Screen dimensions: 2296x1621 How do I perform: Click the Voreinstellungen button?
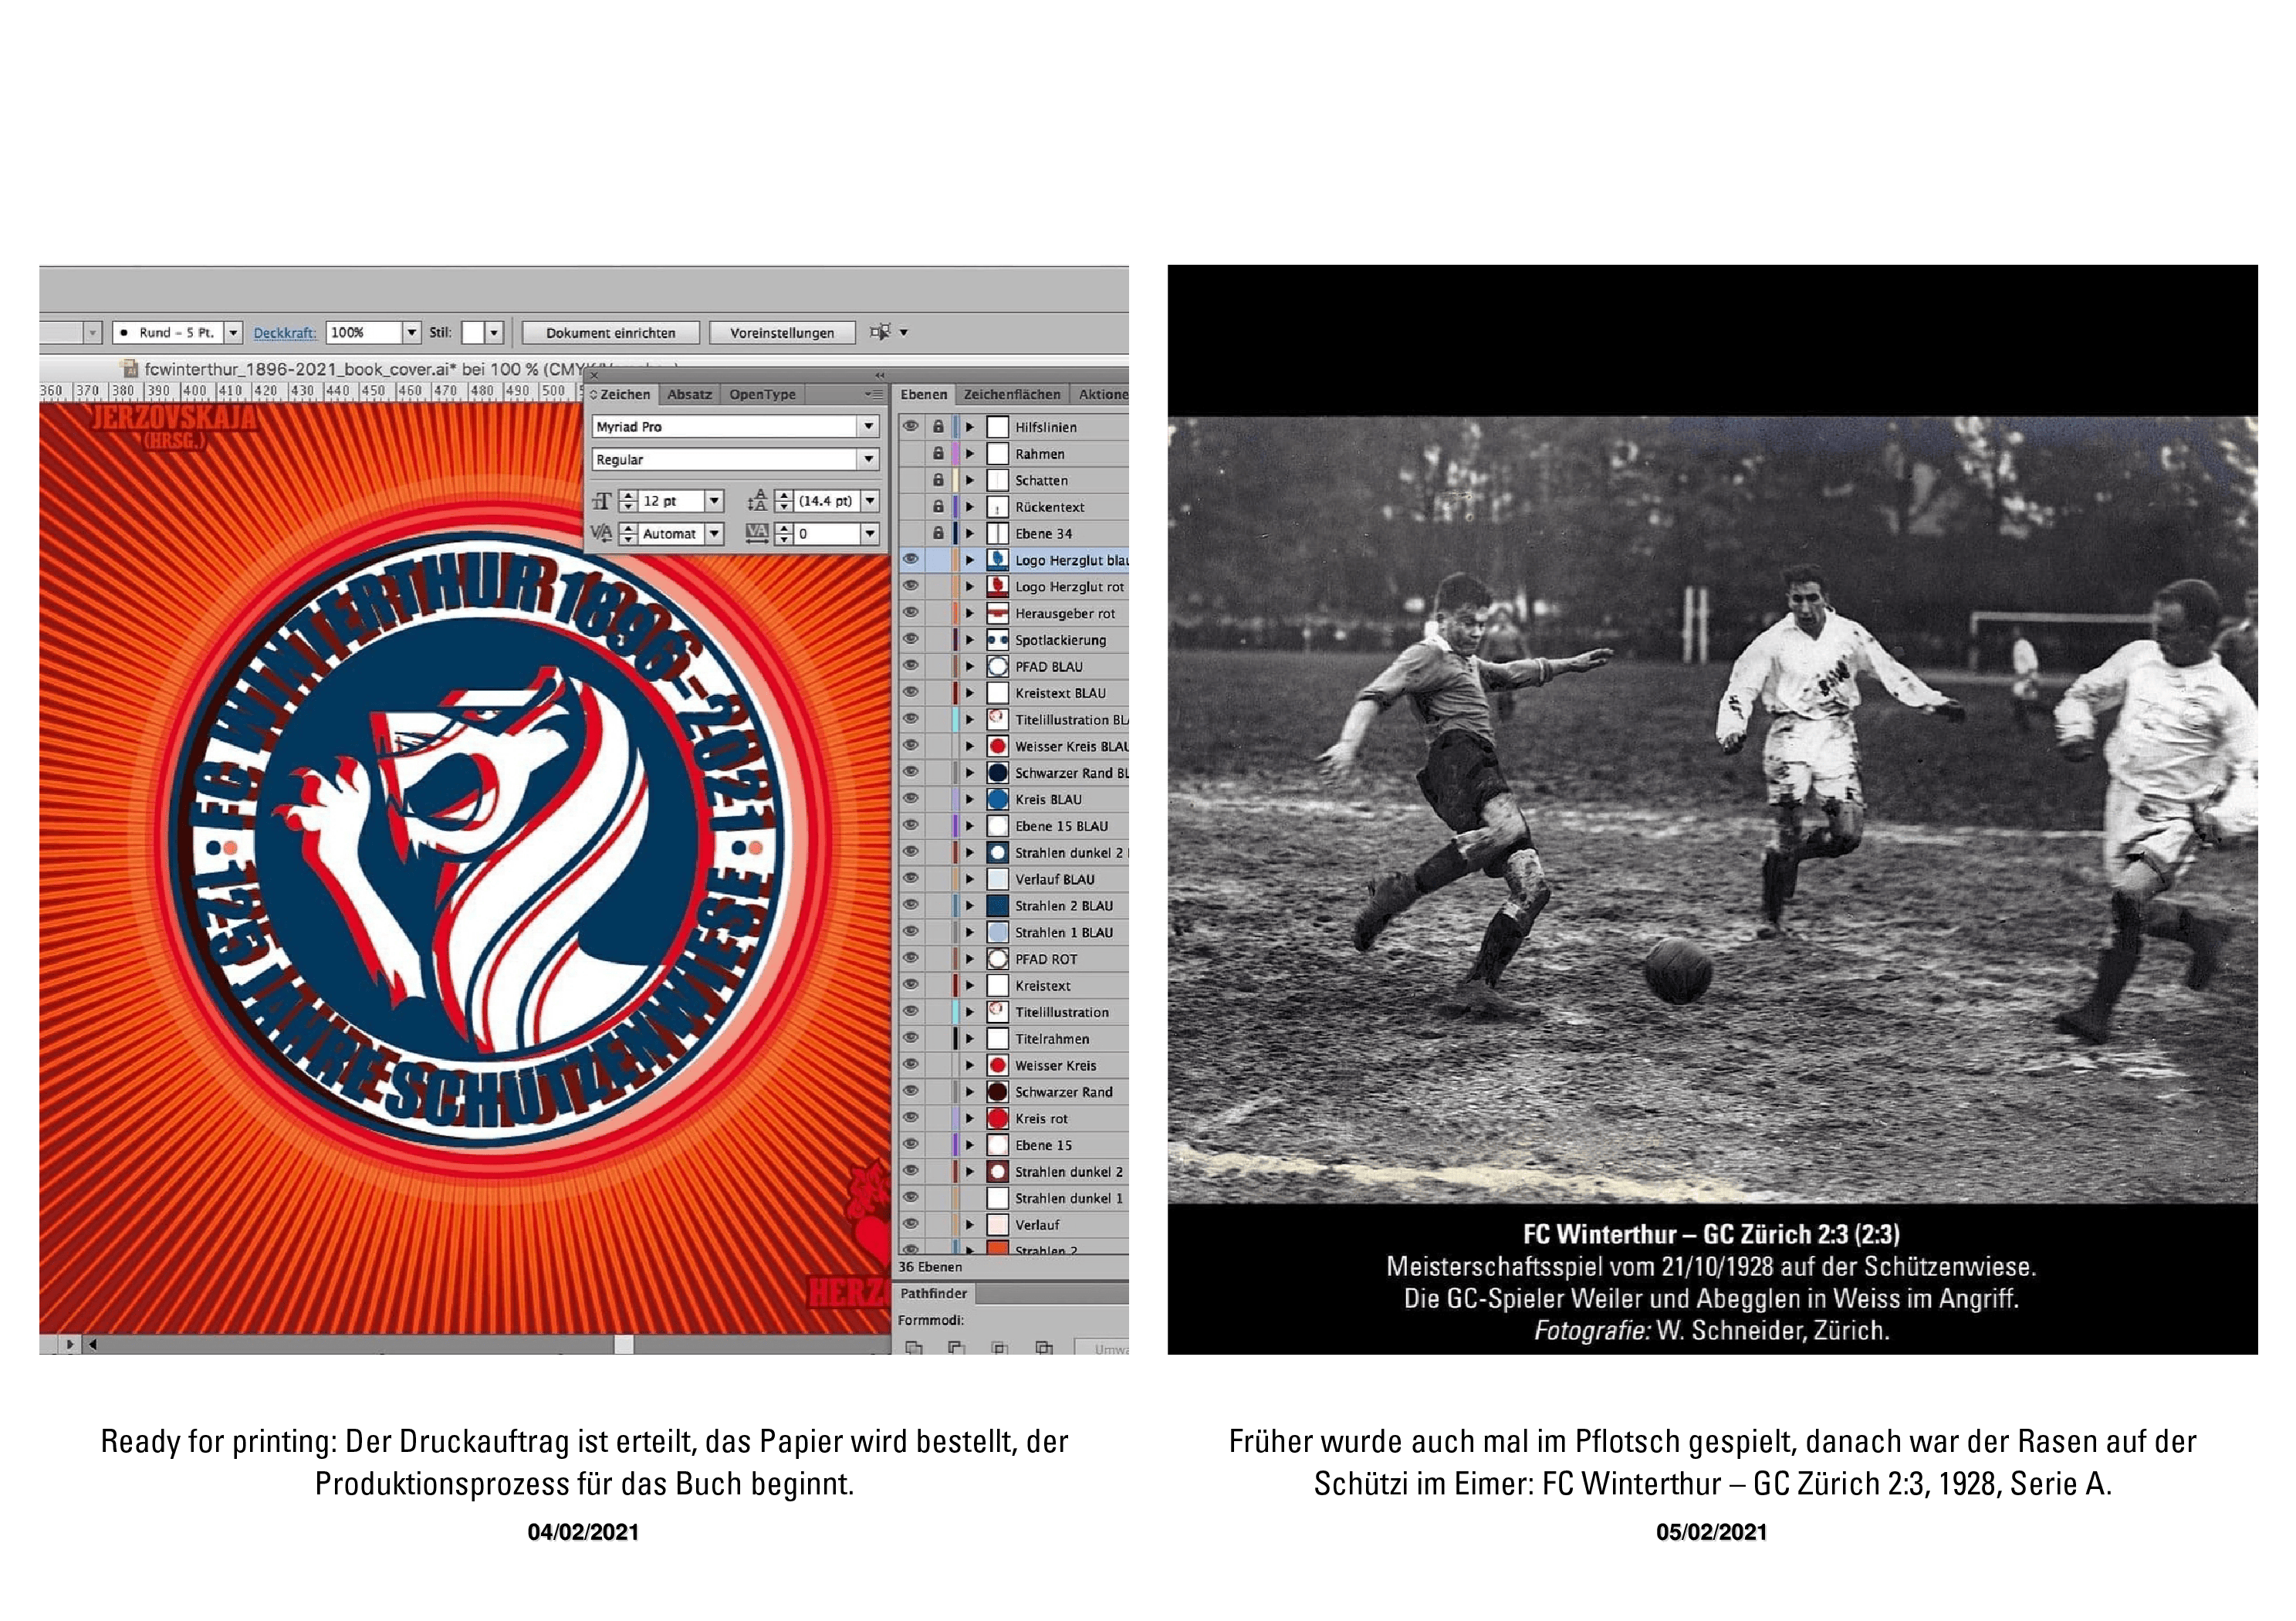[781, 333]
